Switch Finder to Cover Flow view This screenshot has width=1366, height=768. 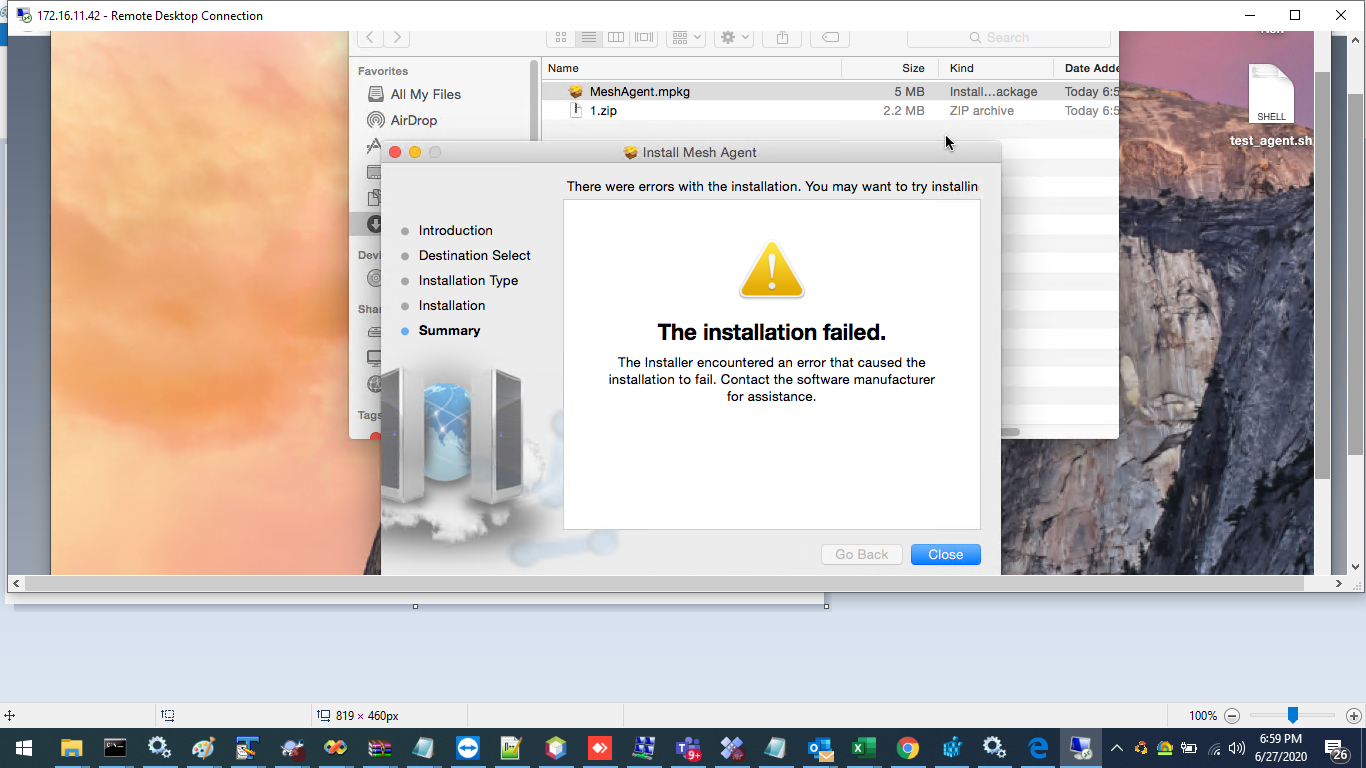pyautogui.click(x=643, y=37)
